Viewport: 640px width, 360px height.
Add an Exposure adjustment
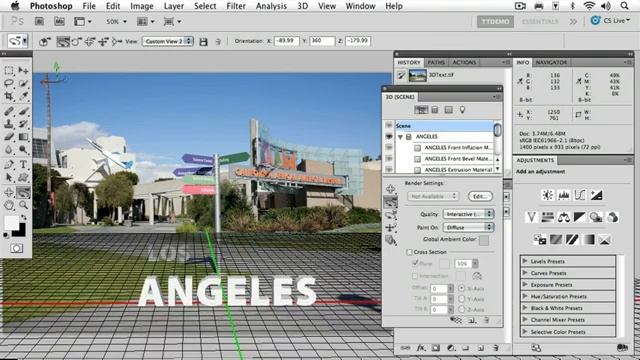click(x=596, y=195)
